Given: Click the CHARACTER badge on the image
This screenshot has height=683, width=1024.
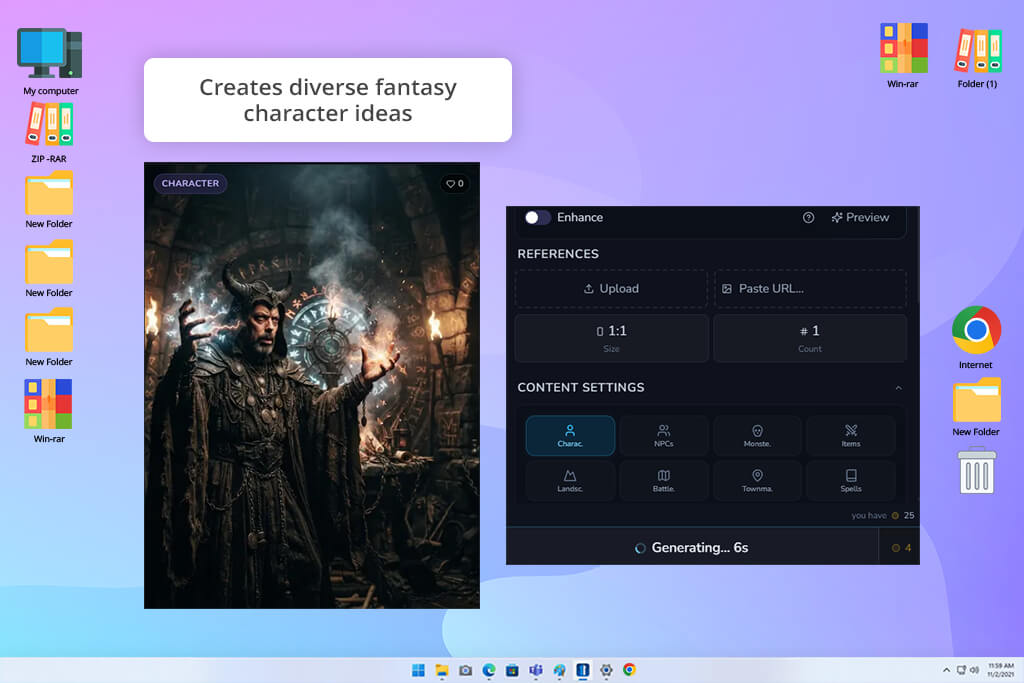Looking at the screenshot, I should tap(190, 183).
